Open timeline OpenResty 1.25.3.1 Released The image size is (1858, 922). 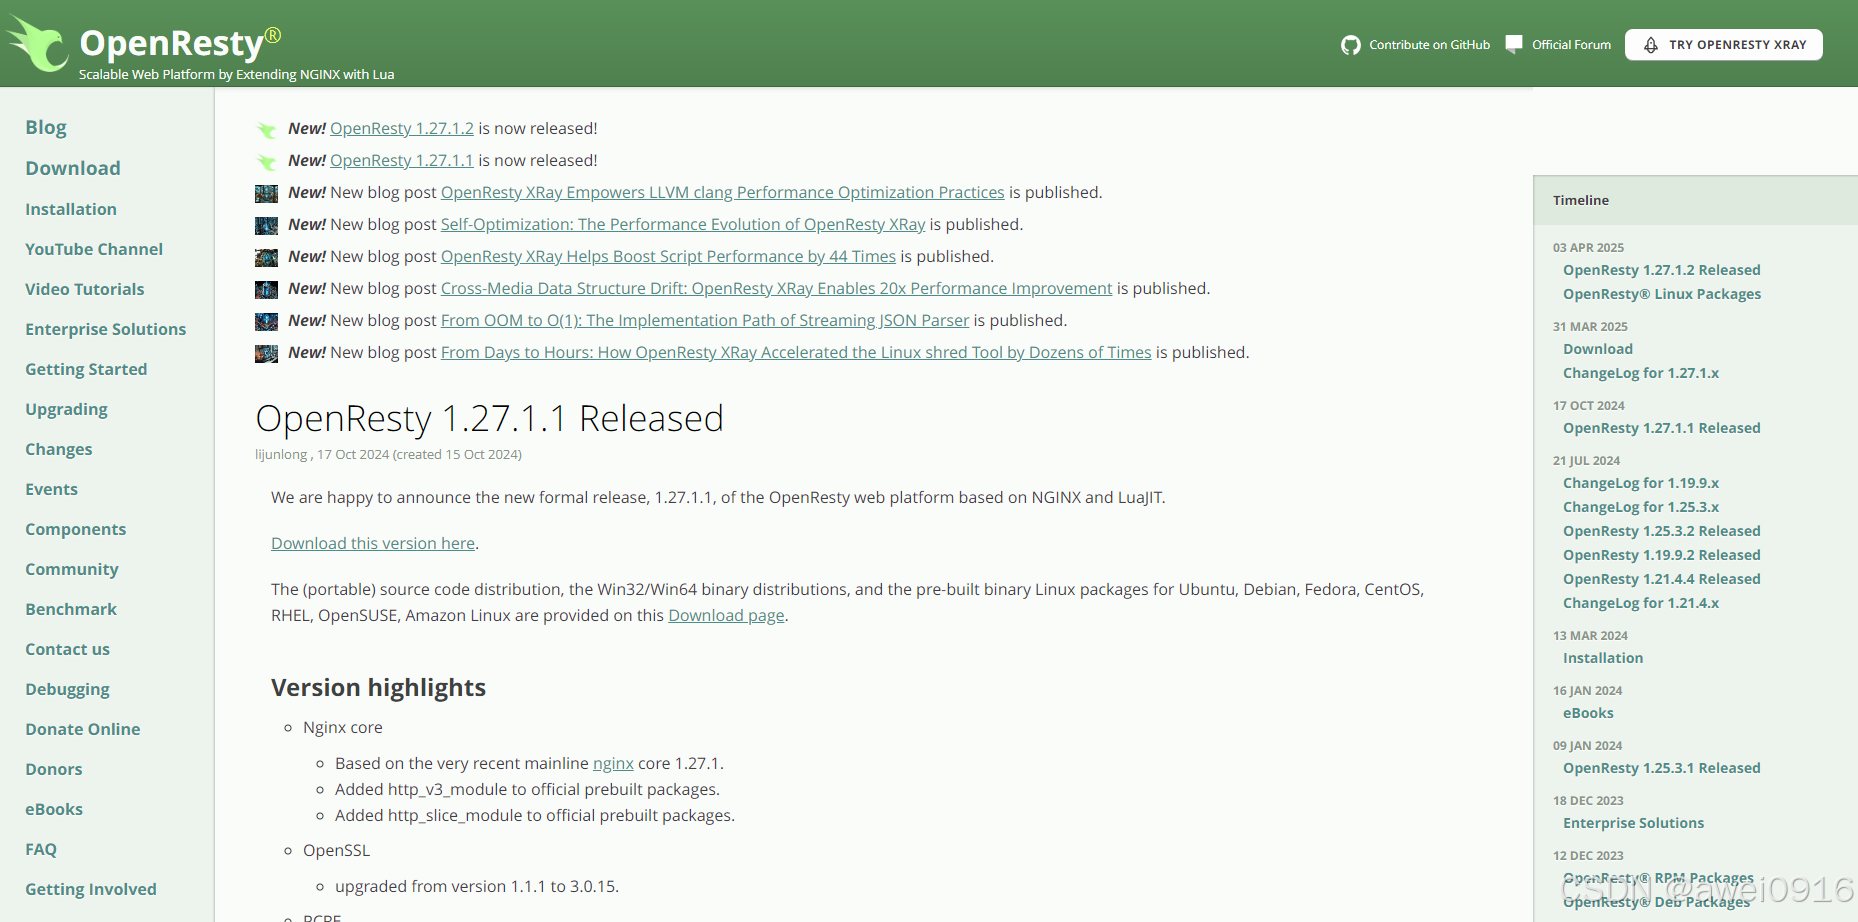(x=1661, y=768)
